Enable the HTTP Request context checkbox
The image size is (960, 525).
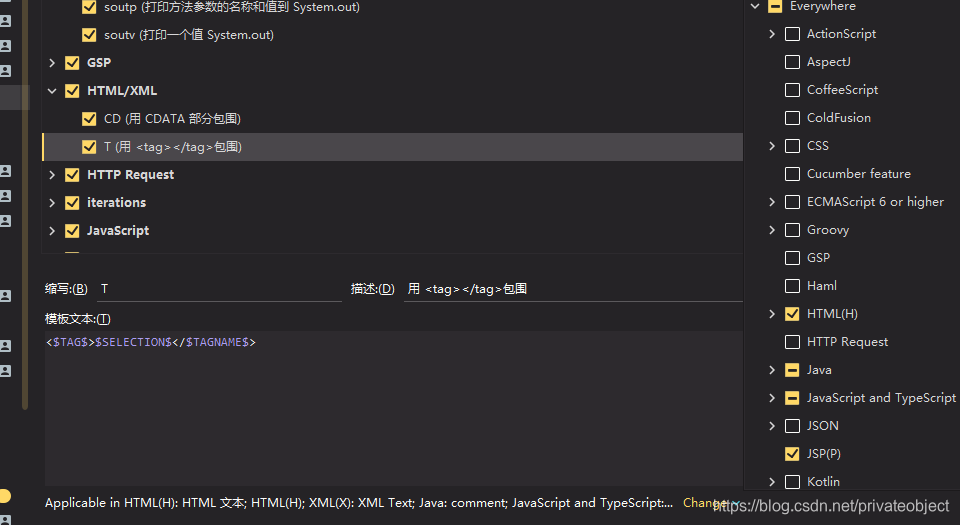coord(792,341)
